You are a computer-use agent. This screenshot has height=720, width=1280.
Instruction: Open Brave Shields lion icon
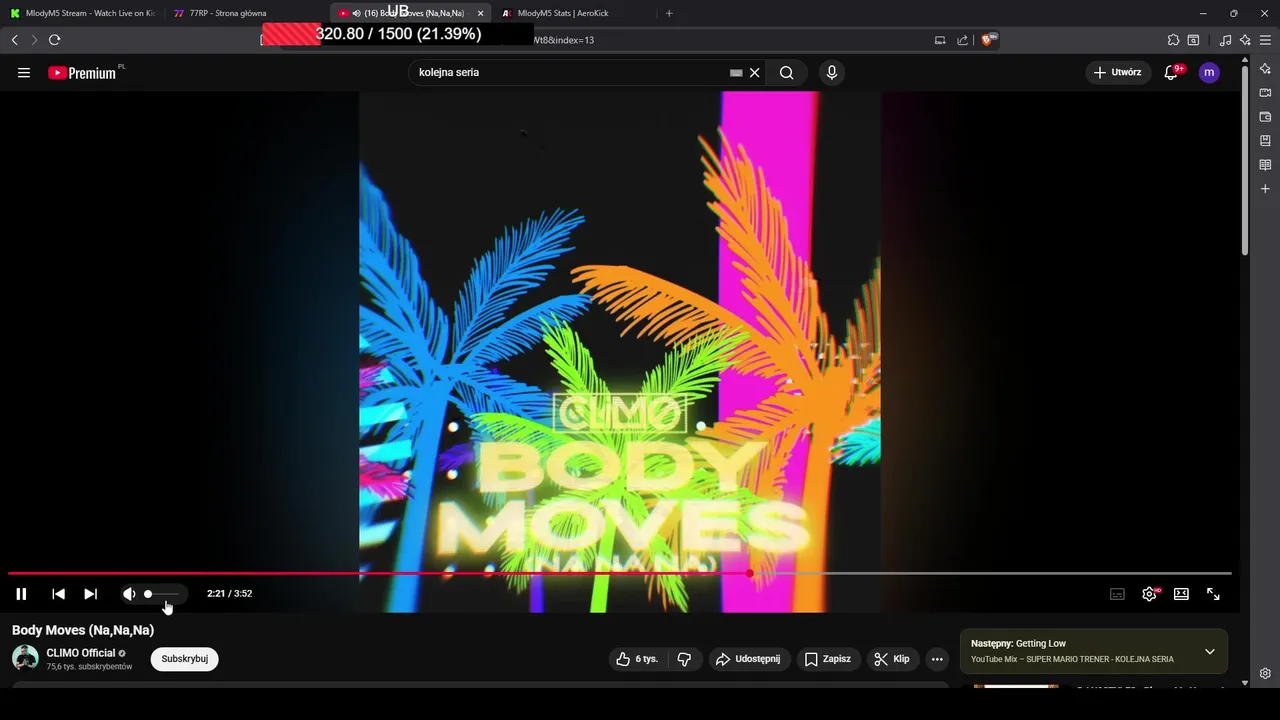[989, 40]
